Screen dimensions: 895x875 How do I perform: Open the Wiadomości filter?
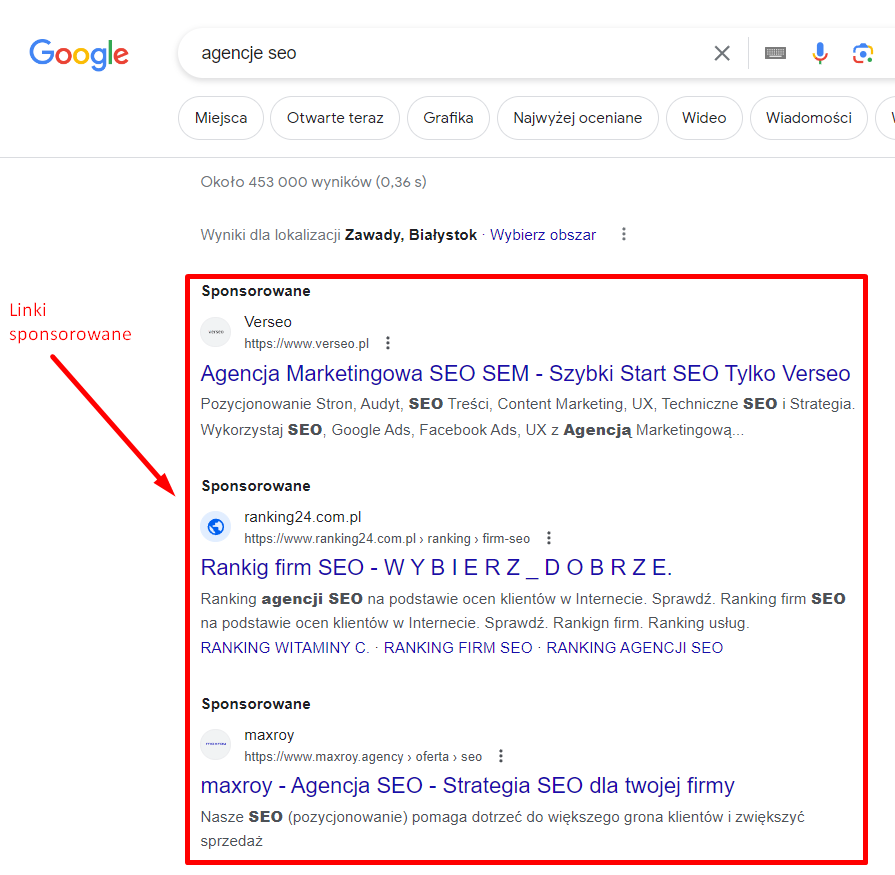point(809,118)
